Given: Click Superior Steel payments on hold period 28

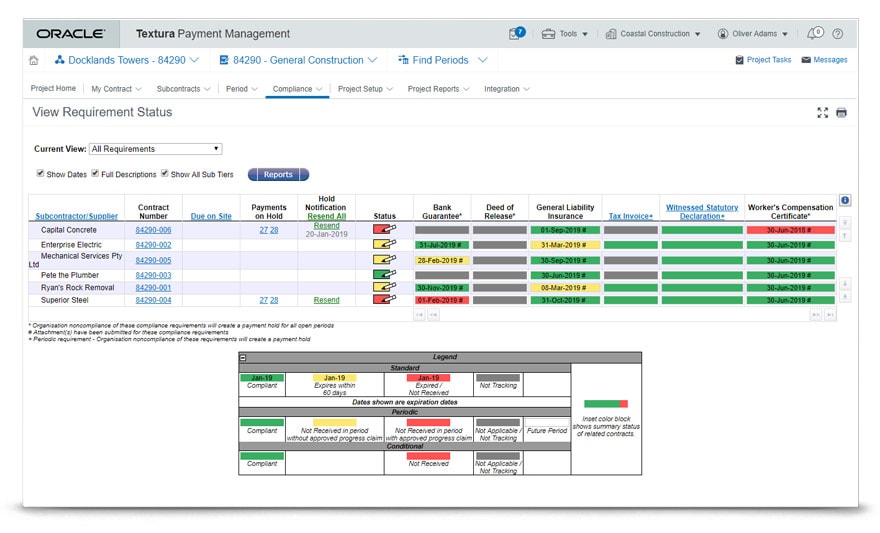Looking at the screenshot, I should tap(274, 300).
